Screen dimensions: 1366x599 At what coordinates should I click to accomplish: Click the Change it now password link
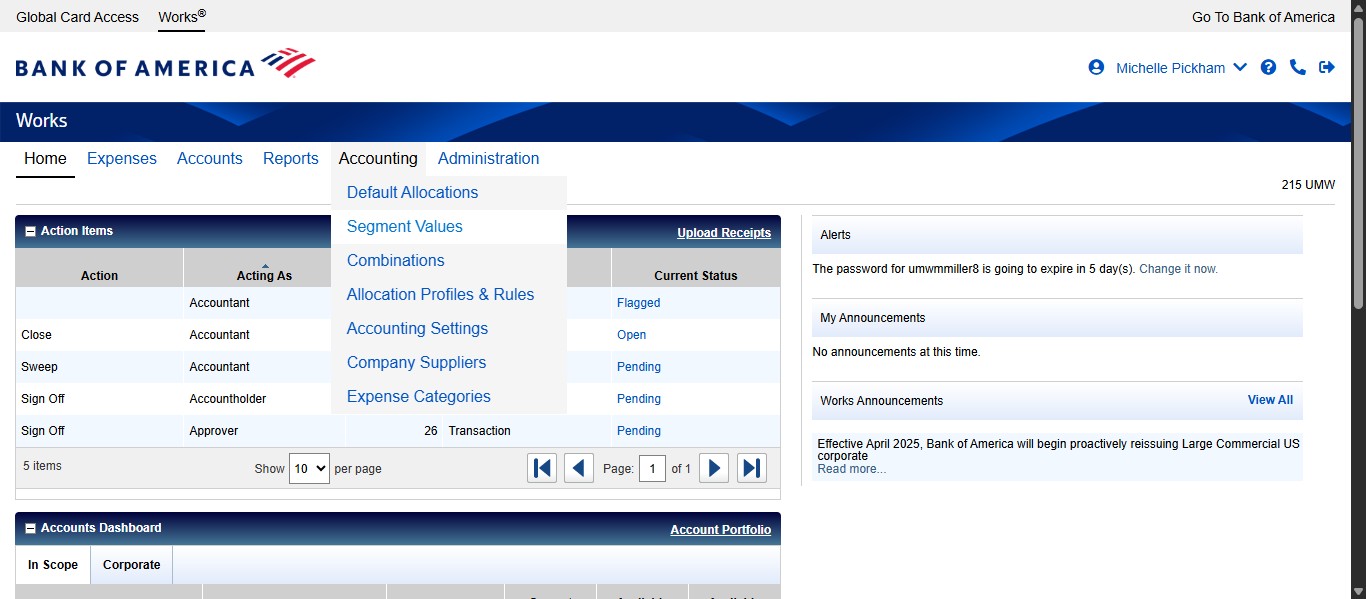point(1178,269)
